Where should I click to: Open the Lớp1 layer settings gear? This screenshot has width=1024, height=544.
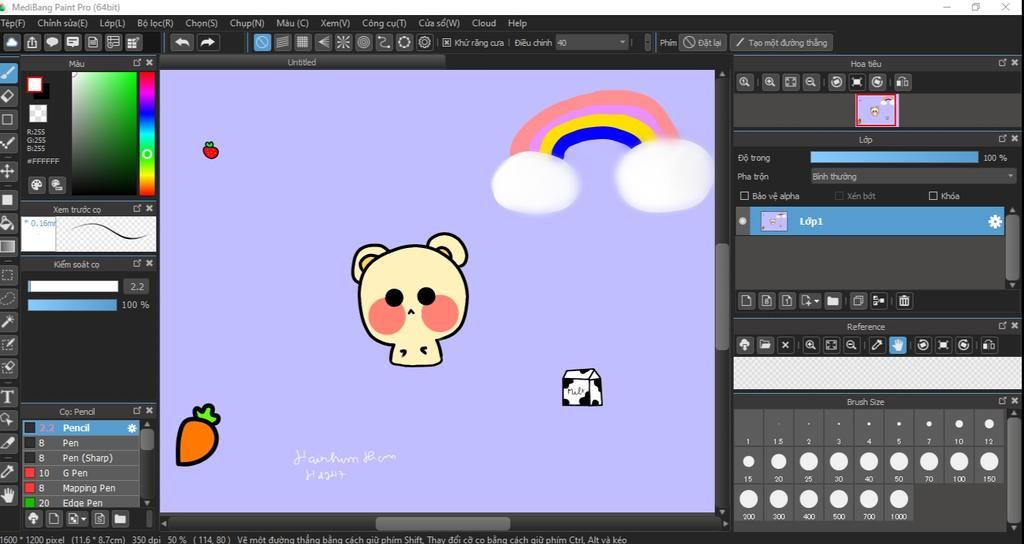click(994, 222)
